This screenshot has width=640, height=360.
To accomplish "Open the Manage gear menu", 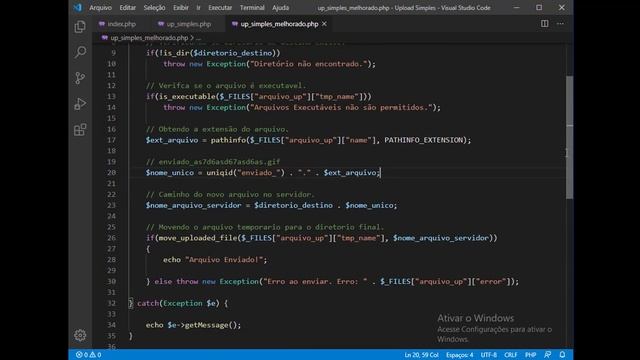I will click(80, 335).
